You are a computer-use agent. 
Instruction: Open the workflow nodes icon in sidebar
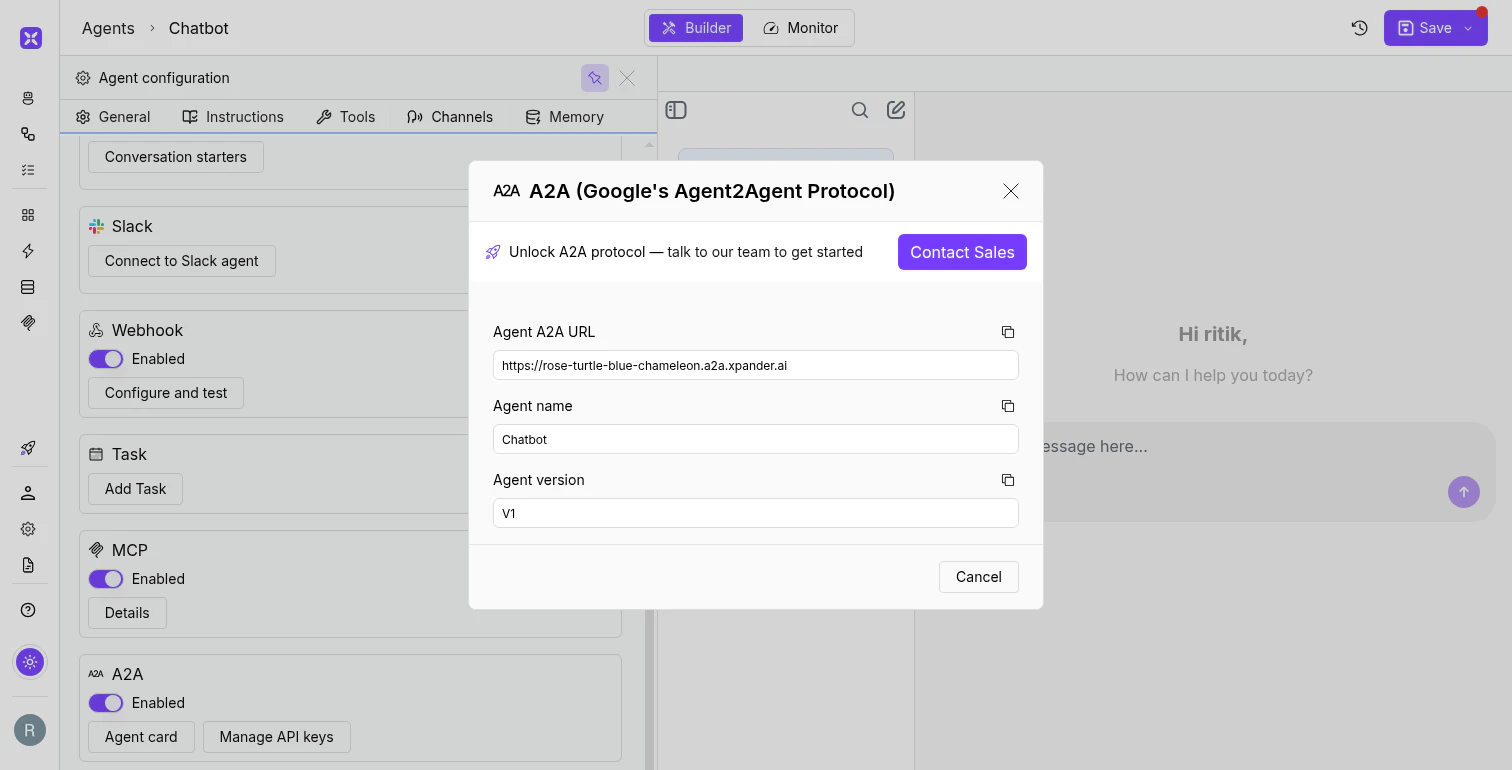coord(28,134)
